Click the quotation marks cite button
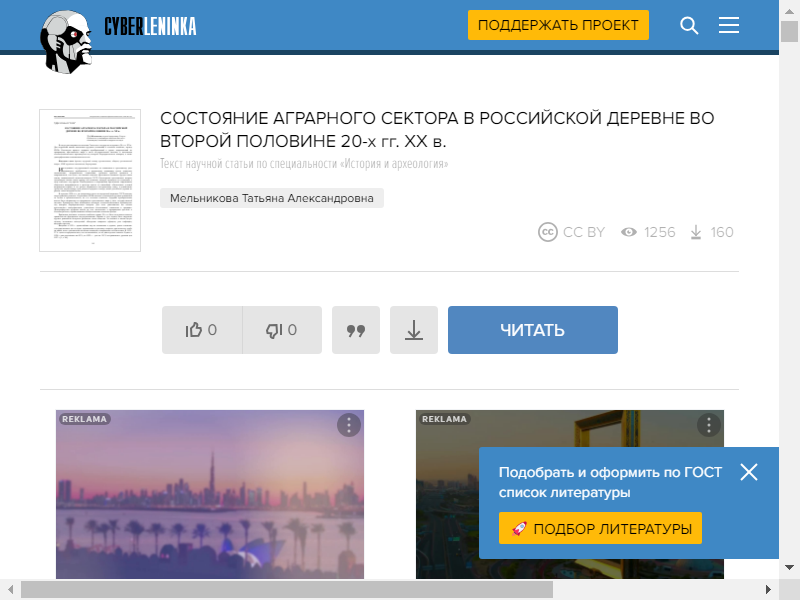800x600 pixels. point(356,330)
